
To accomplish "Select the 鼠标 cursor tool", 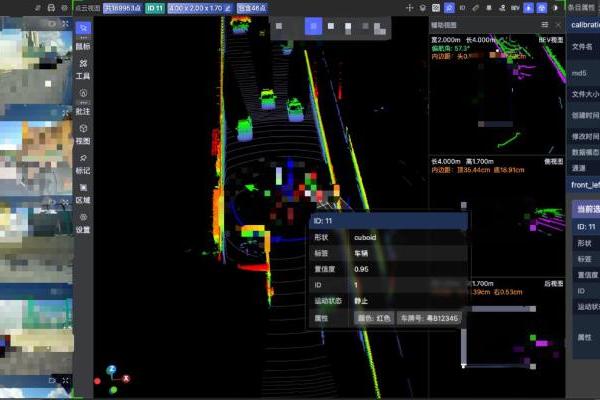I will [x=83, y=38].
